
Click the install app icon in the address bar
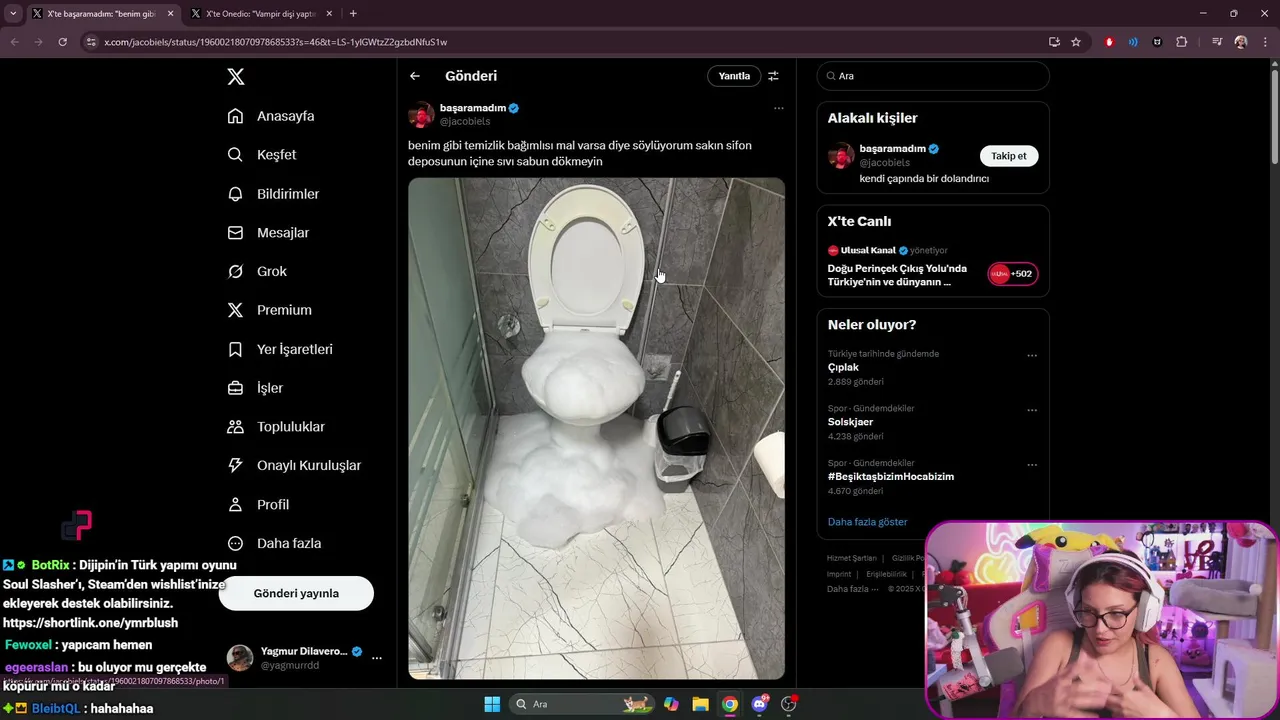coord(1054,42)
